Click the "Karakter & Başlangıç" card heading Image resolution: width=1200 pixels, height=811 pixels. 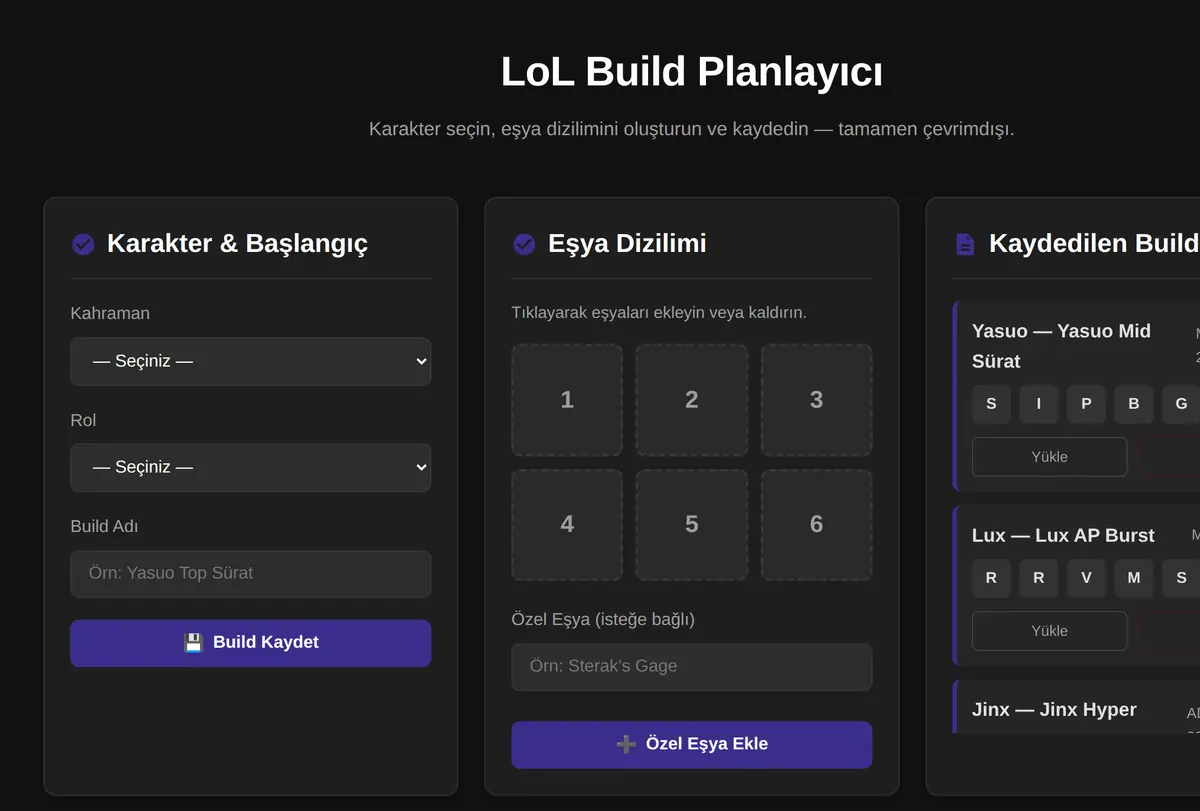(237, 244)
